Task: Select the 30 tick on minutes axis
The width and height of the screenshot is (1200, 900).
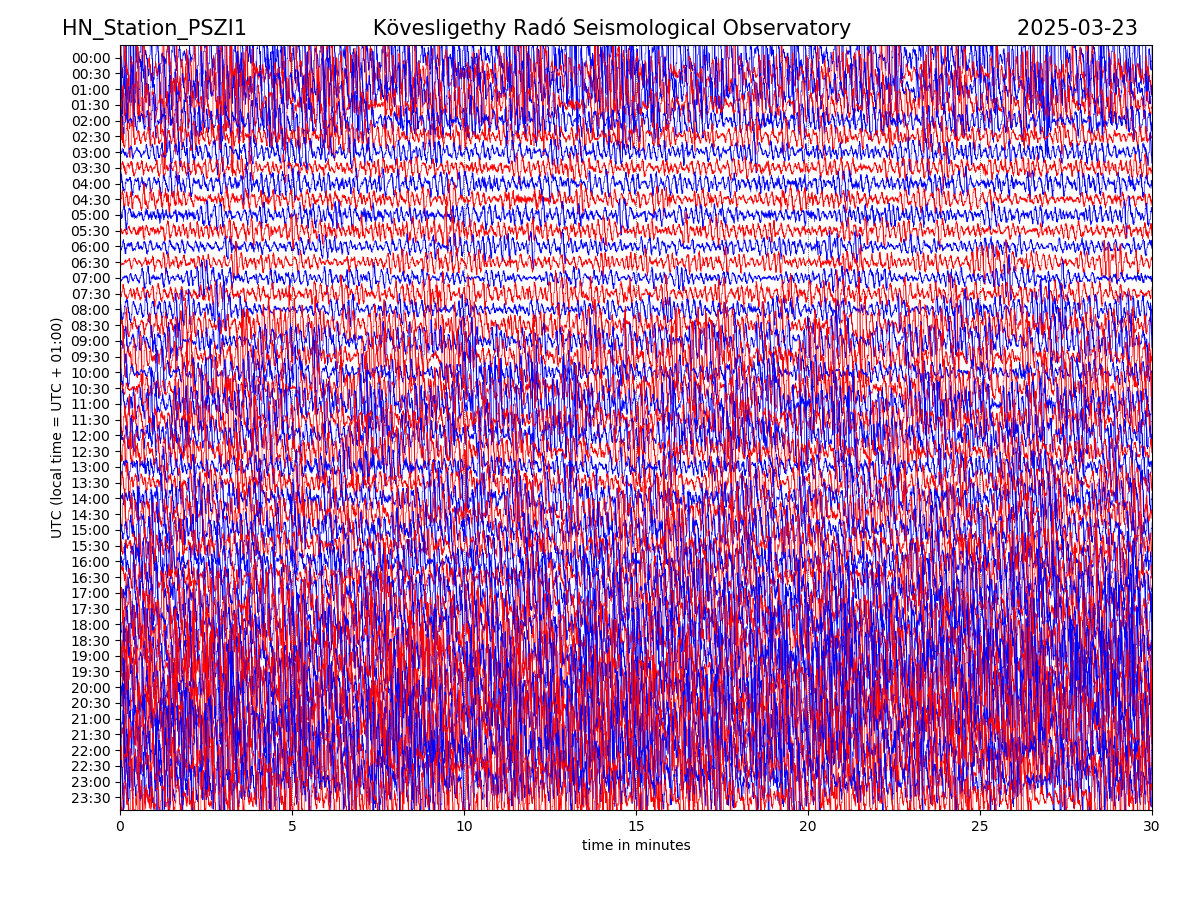Action: (x=1151, y=827)
